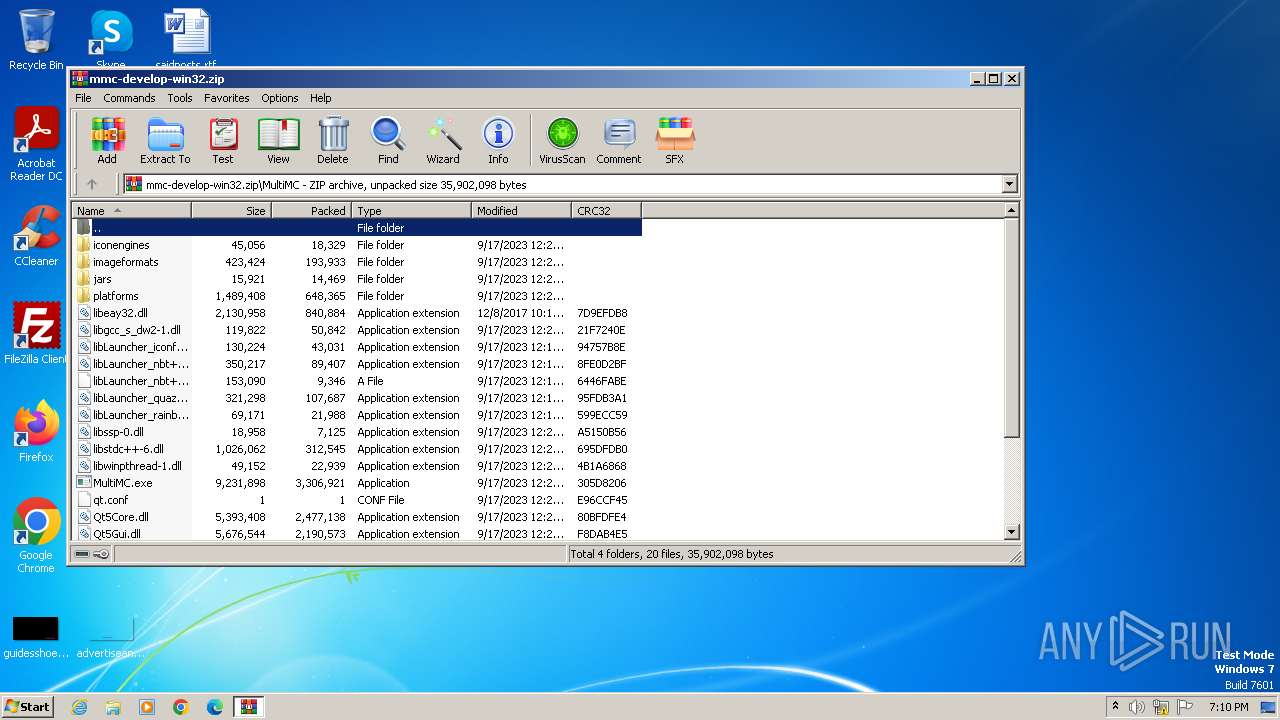Viewport: 1280px width, 720px height.
Task: Sort by Name column header
Action: (x=131, y=211)
